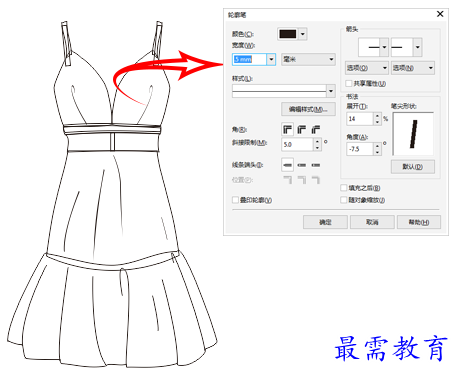Viewport: 456px width, 380px height.
Task: Close the outline pen dialog
Action: click(x=440, y=14)
